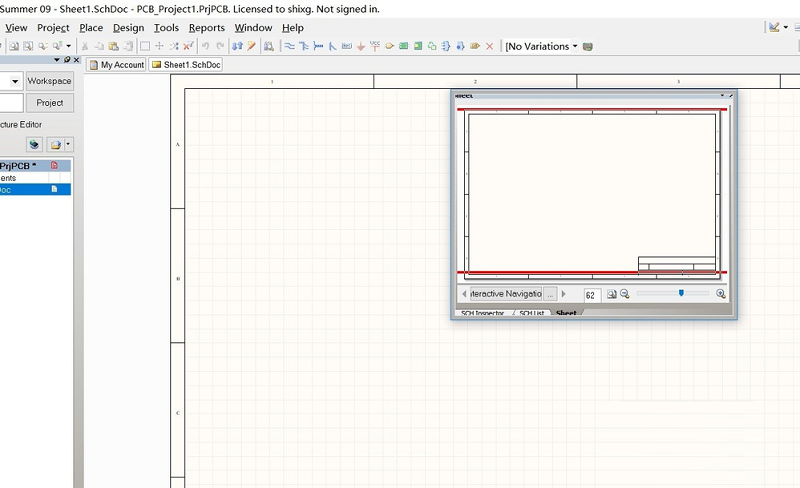Click the Place GND power port icon

tap(360, 46)
